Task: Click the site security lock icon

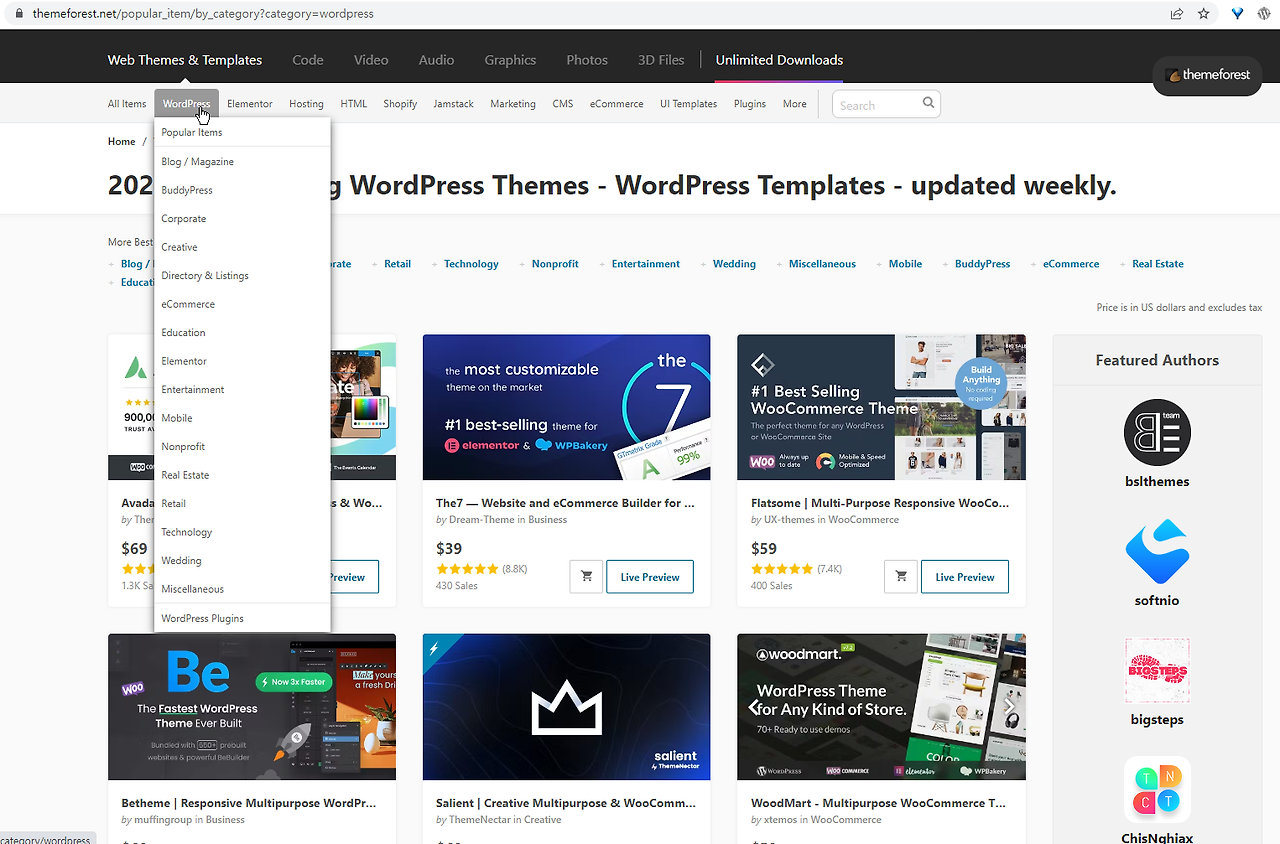Action: coord(17,14)
